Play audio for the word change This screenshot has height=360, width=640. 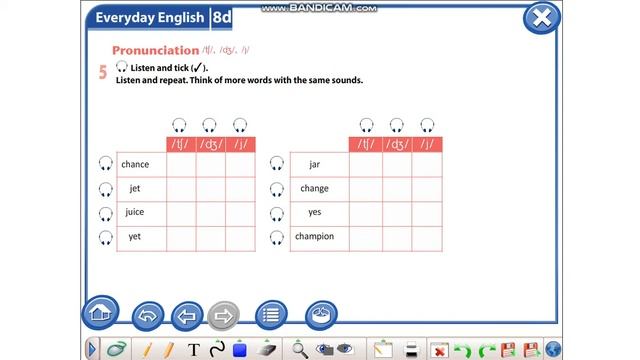[277, 189]
